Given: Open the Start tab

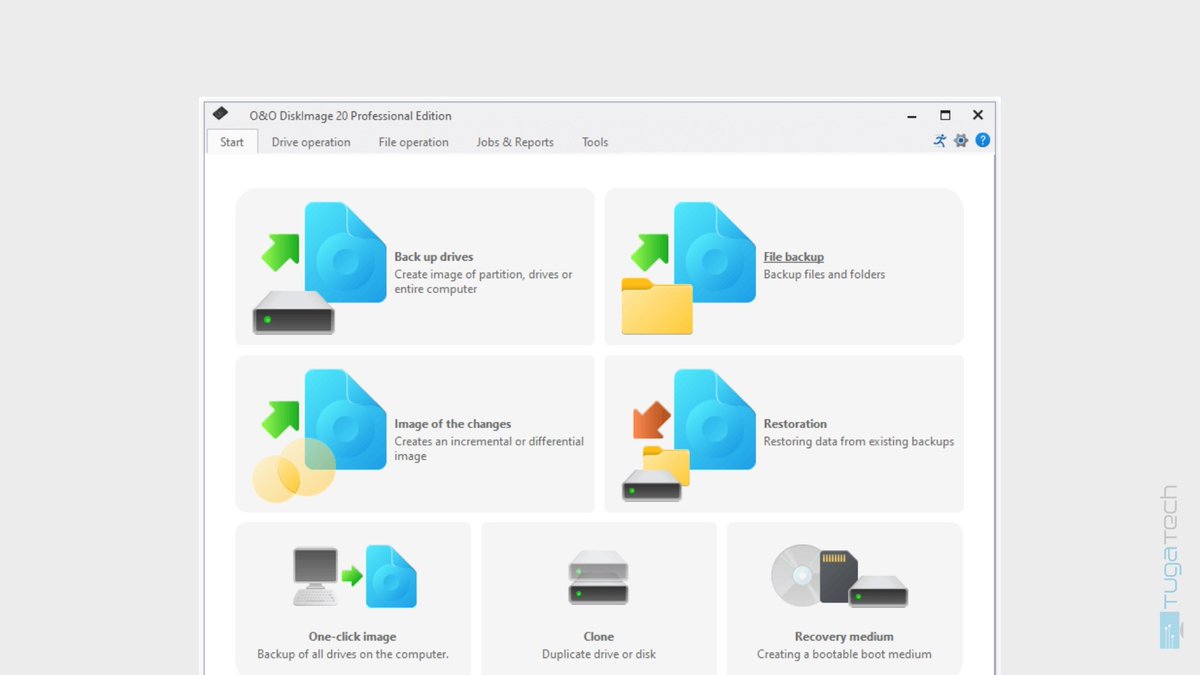Looking at the screenshot, I should point(232,142).
